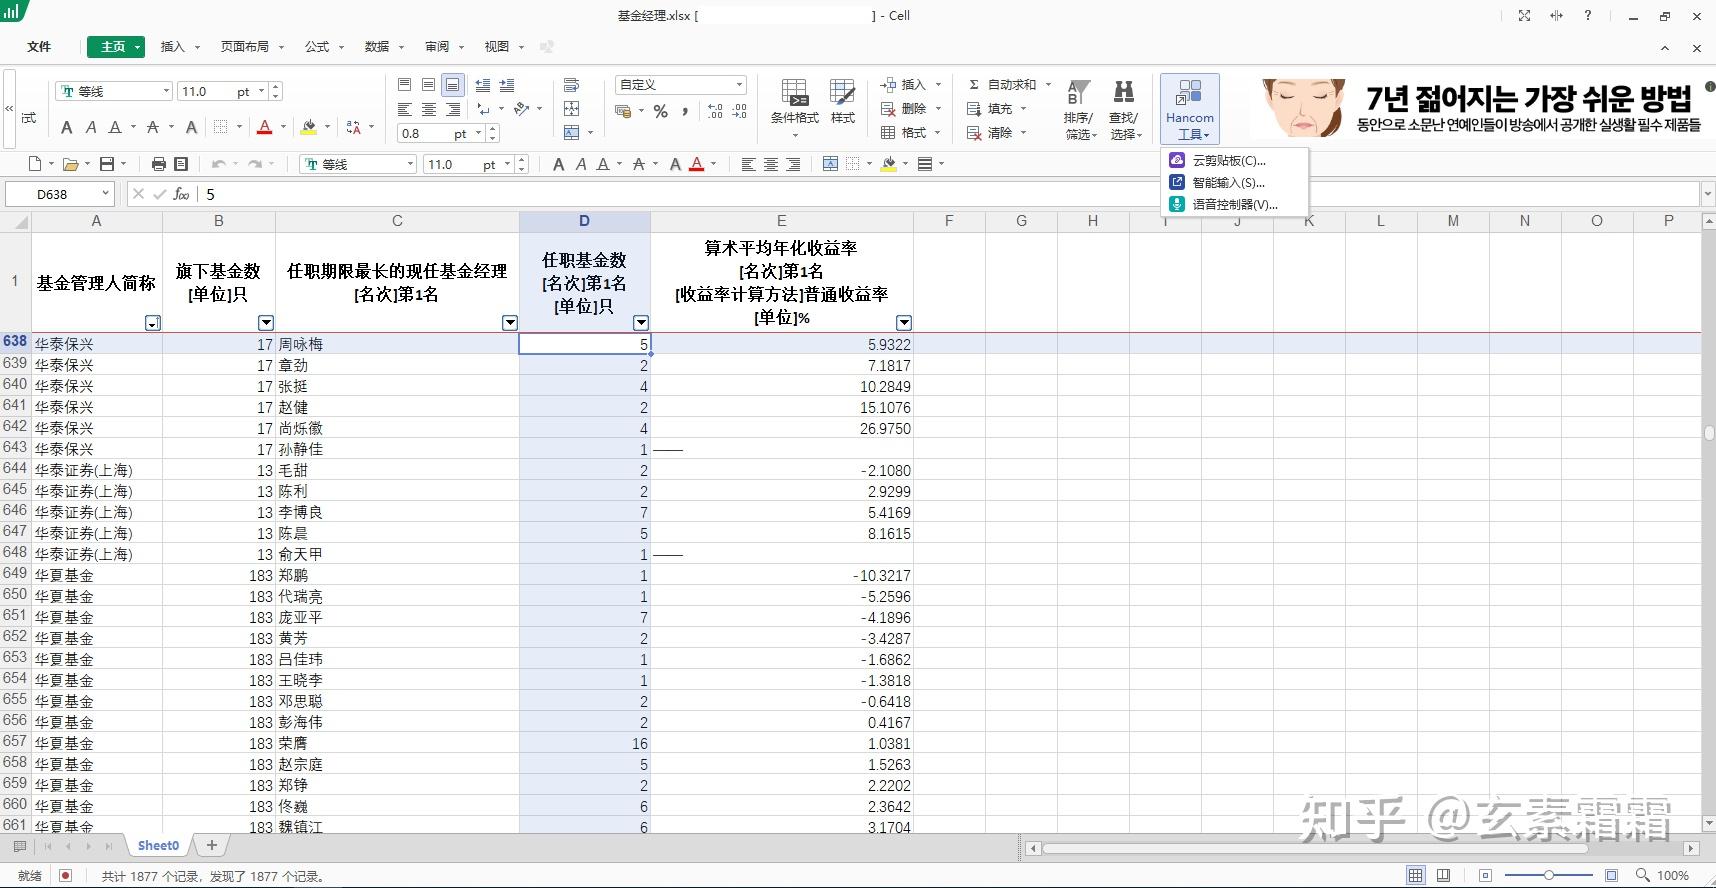
Task: Open filter dropdown for 算术平均年化收益率 column
Action: click(x=904, y=322)
